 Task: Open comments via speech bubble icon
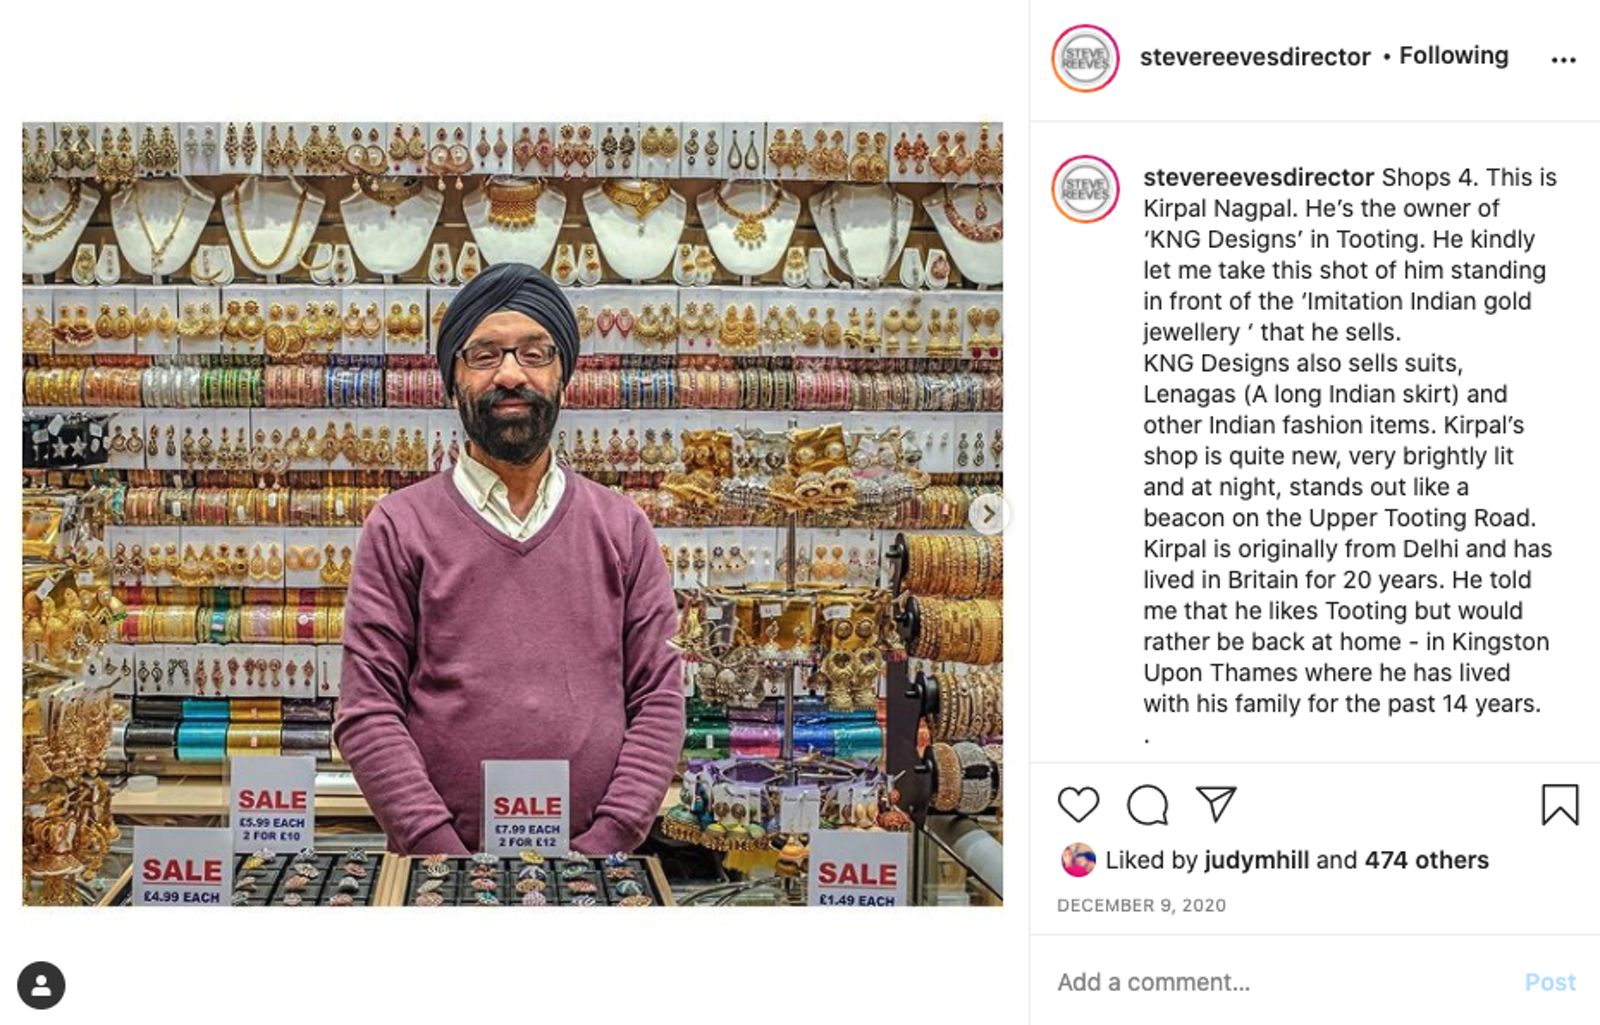(x=1147, y=805)
